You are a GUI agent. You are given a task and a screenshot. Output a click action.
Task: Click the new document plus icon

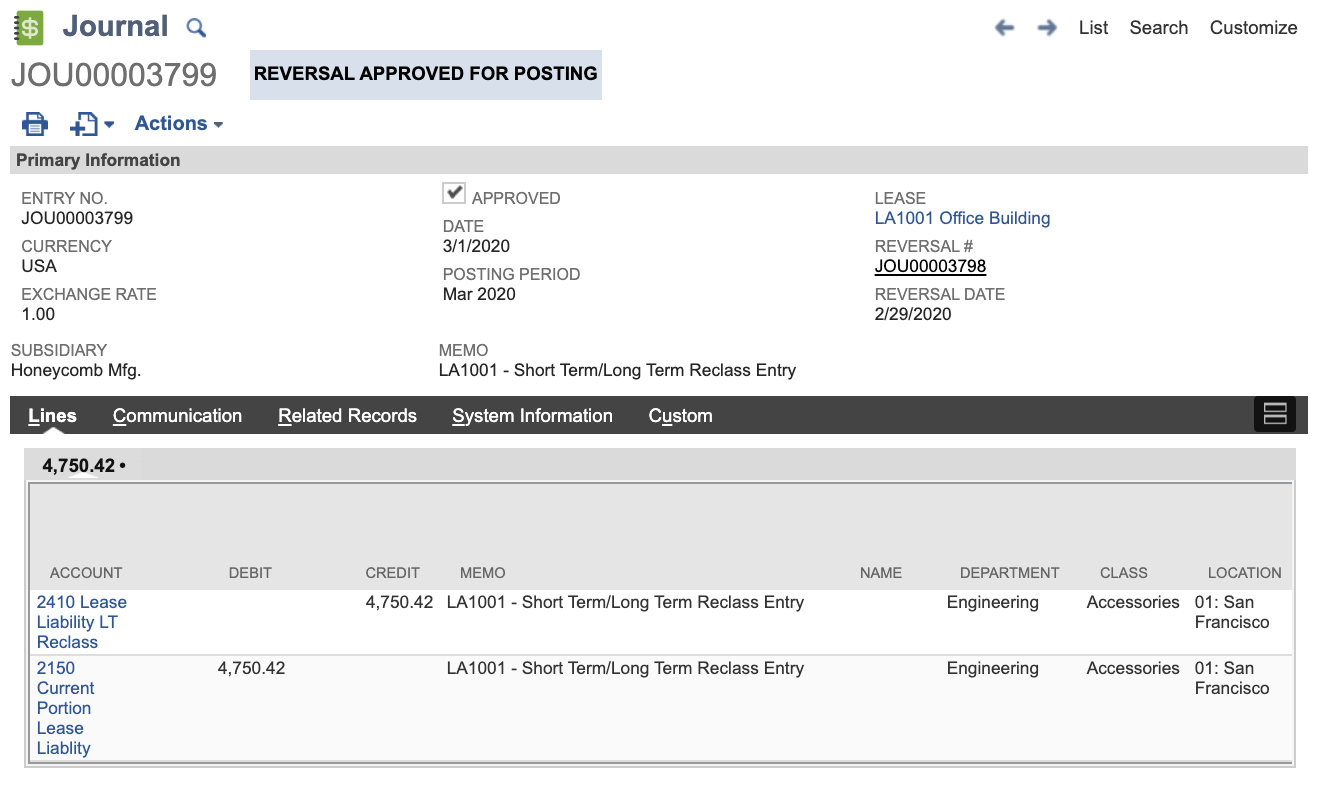[x=84, y=124]
